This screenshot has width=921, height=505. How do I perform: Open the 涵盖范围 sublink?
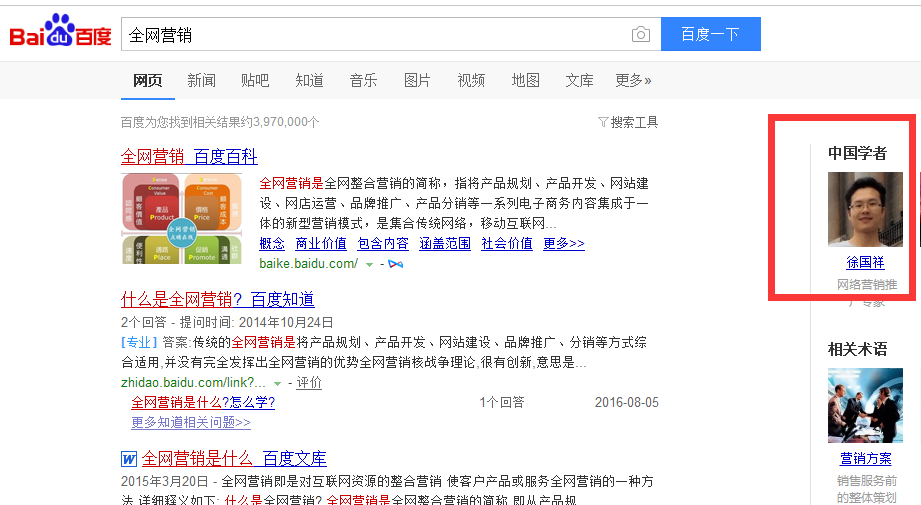[445, 243]
